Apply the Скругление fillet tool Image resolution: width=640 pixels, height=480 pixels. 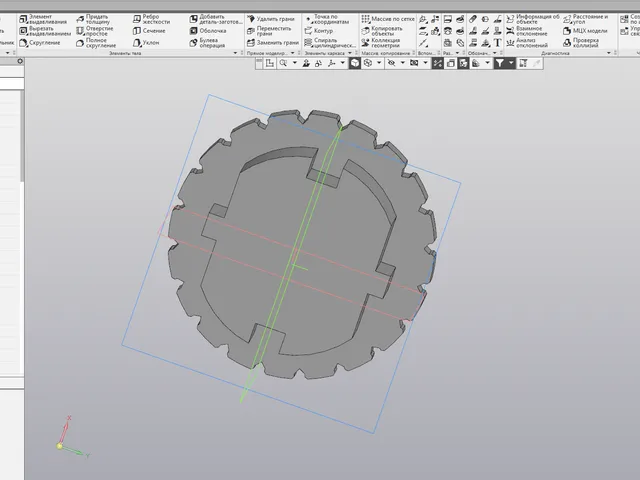click(40, 43)
